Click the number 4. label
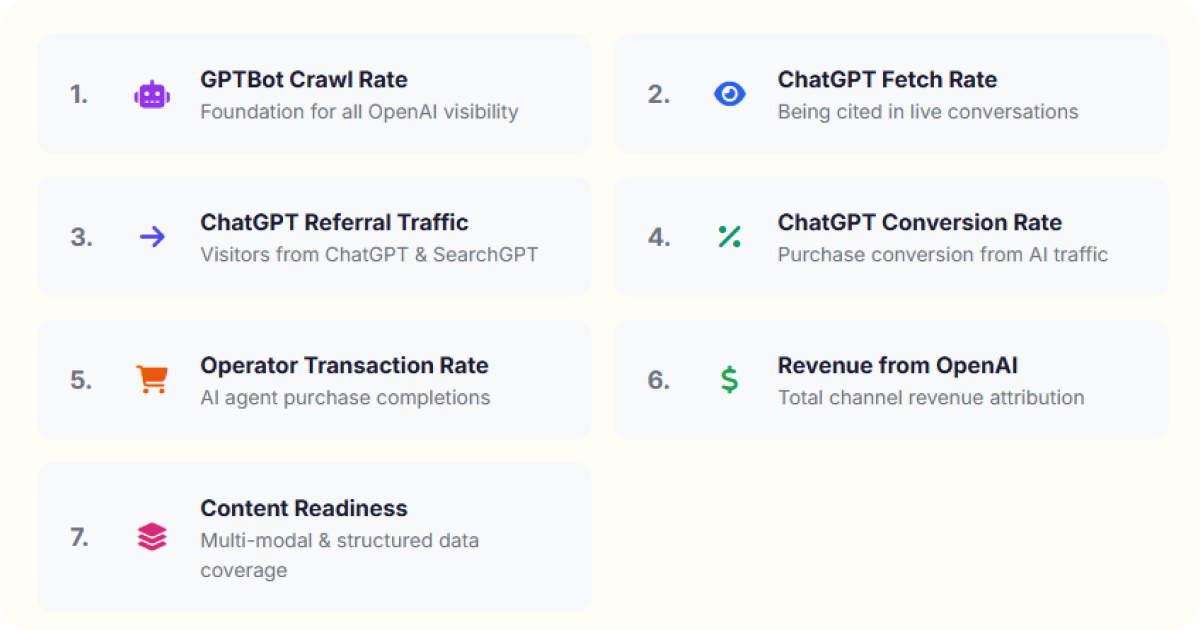This screenshot has height=630, width=1200. point(658,238)
